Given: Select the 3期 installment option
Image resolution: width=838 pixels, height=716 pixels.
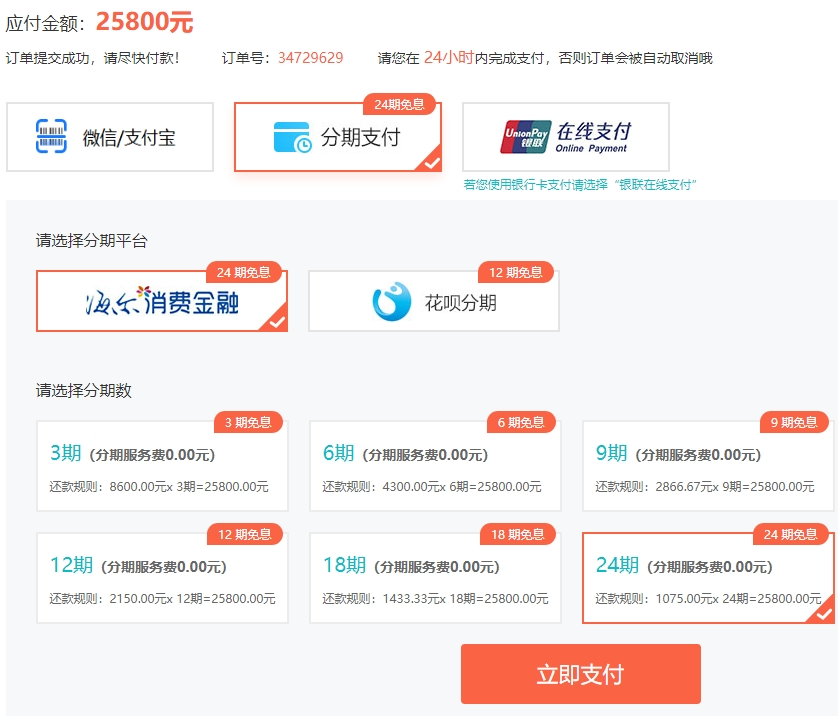Looking at the screenshot, I should coord(161,467).
